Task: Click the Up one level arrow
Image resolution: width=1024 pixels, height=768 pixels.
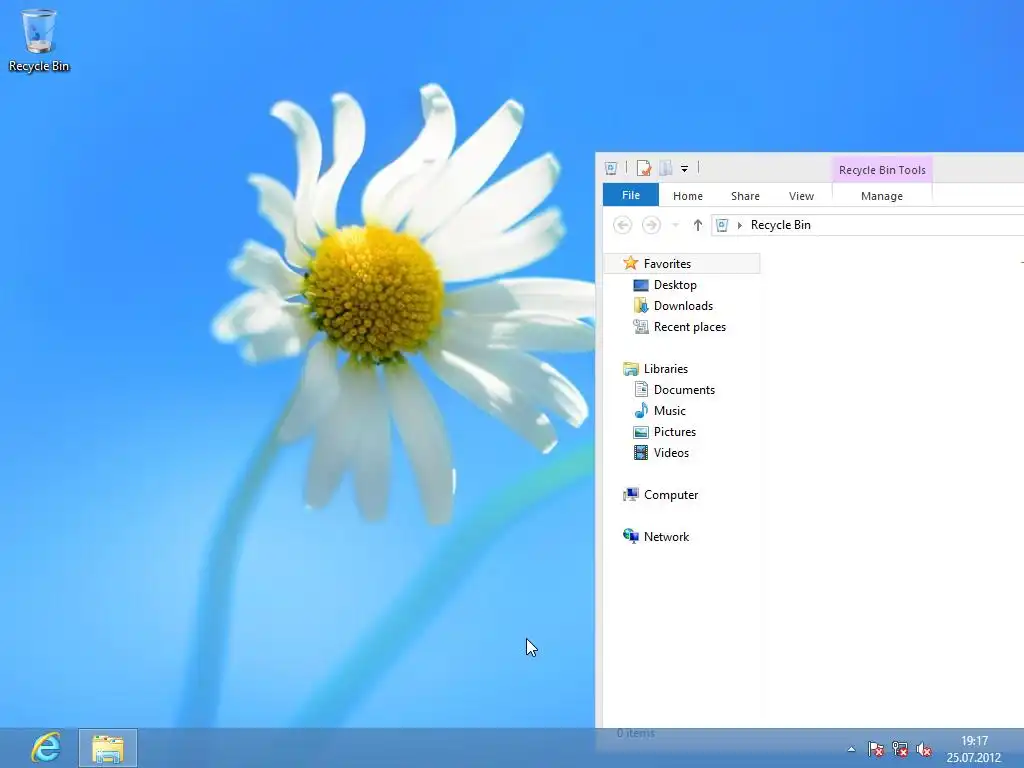Action: [x=697, y=225]
